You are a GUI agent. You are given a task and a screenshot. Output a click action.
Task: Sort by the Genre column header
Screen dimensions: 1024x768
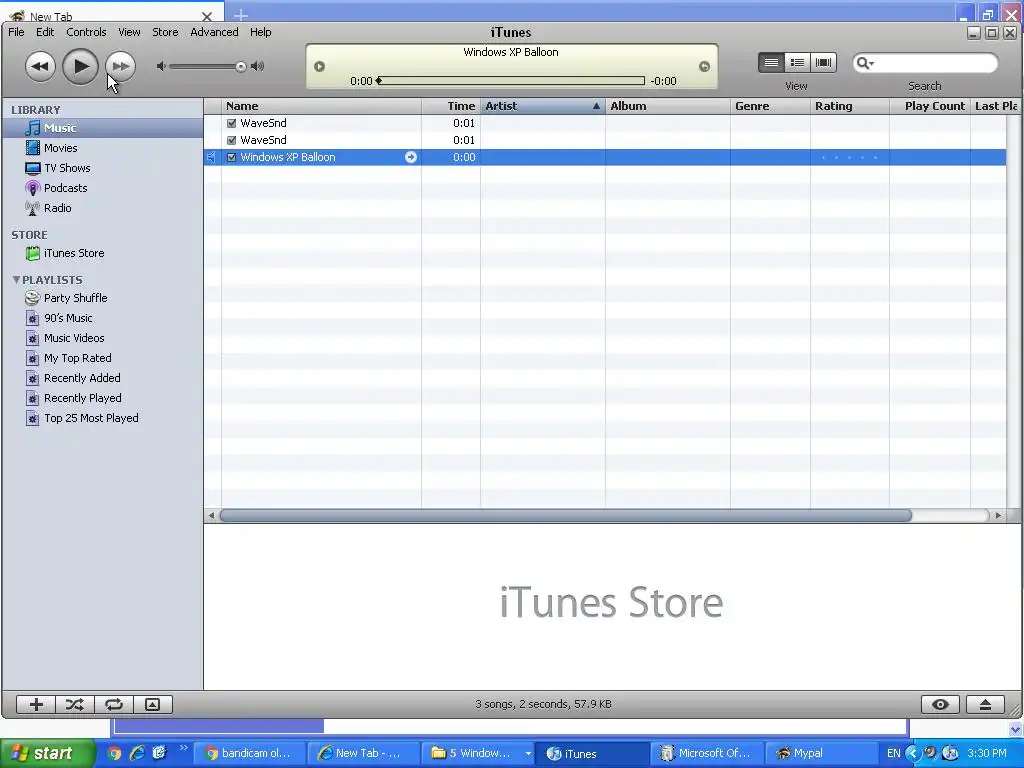pyautogui.click(x=771, y=106)
